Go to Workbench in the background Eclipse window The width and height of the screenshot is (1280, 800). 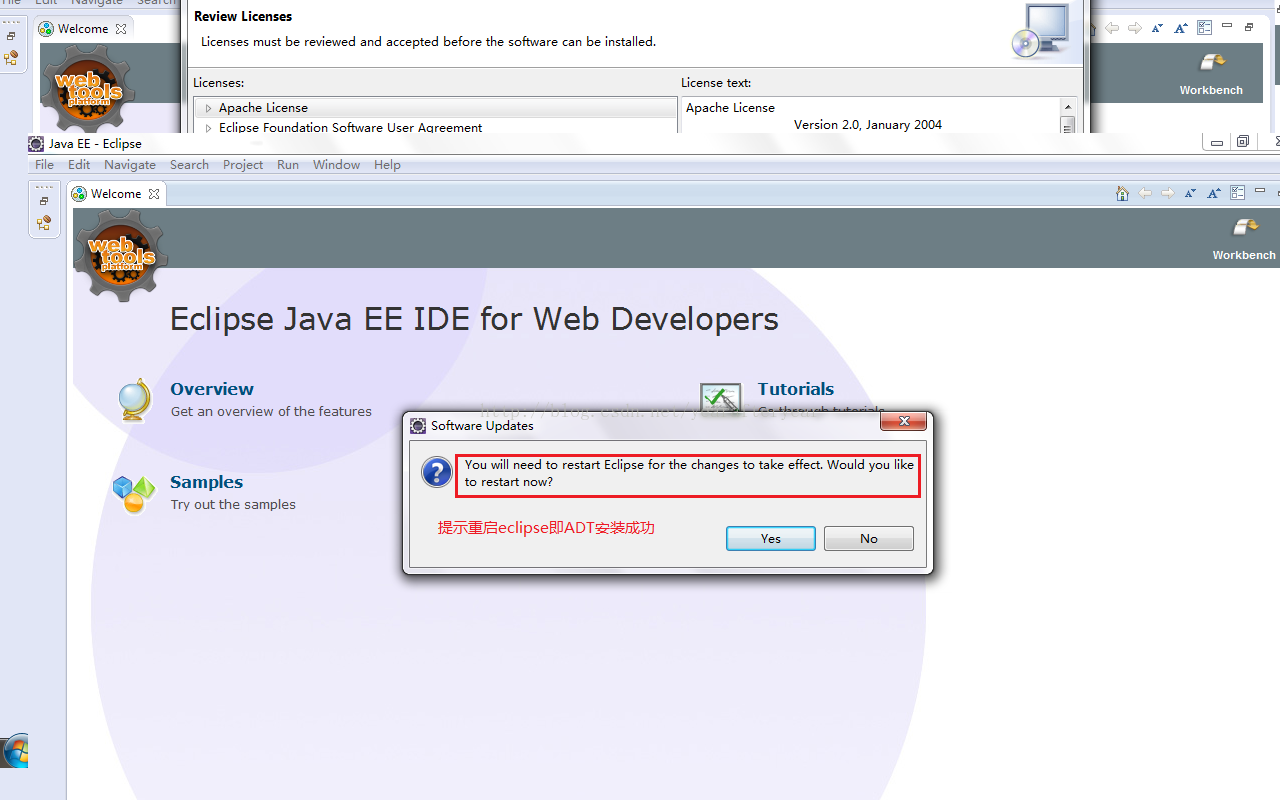1211,75
